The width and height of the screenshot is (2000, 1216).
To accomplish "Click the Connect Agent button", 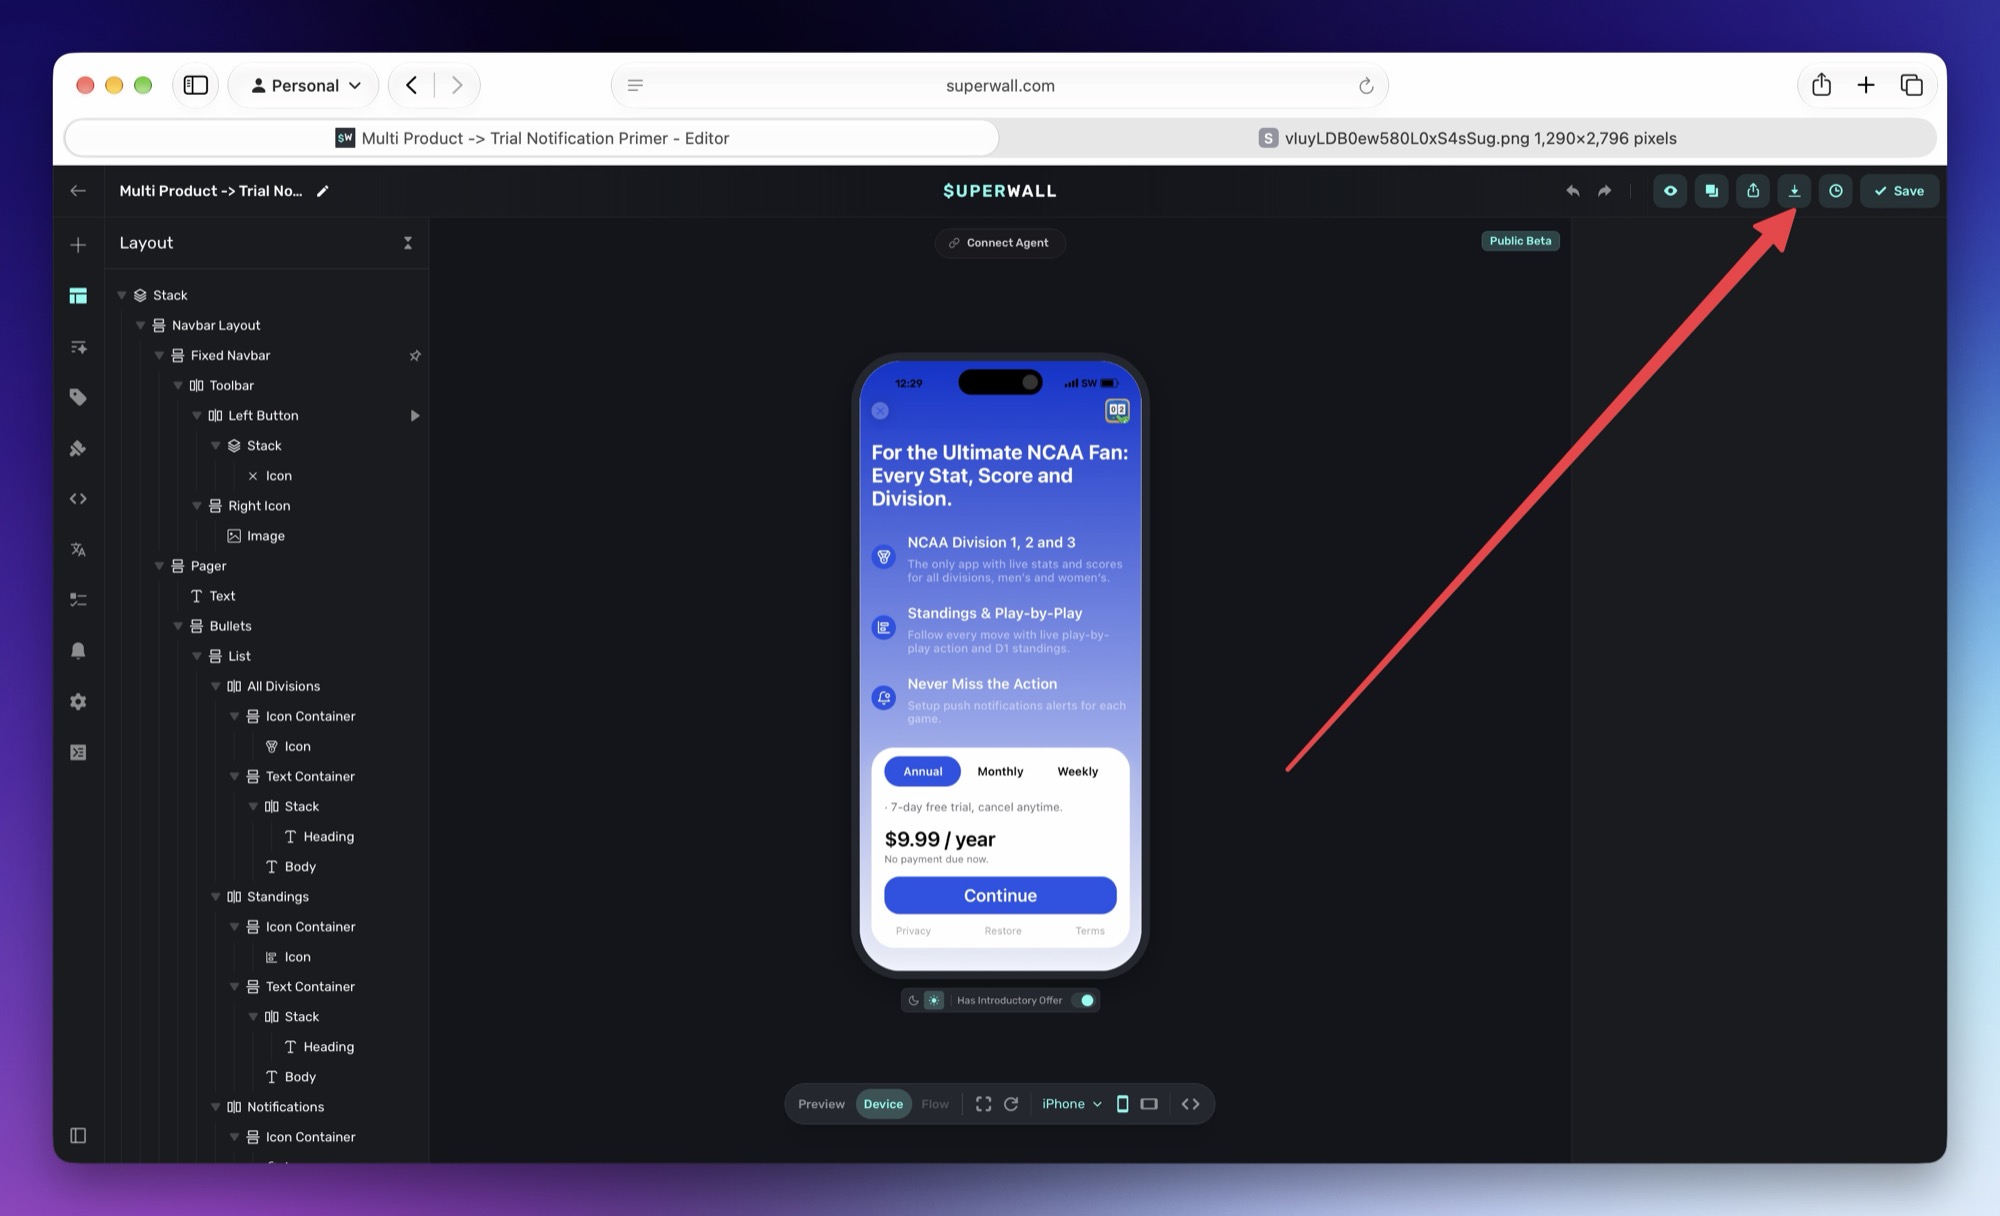I will [999, 243].
